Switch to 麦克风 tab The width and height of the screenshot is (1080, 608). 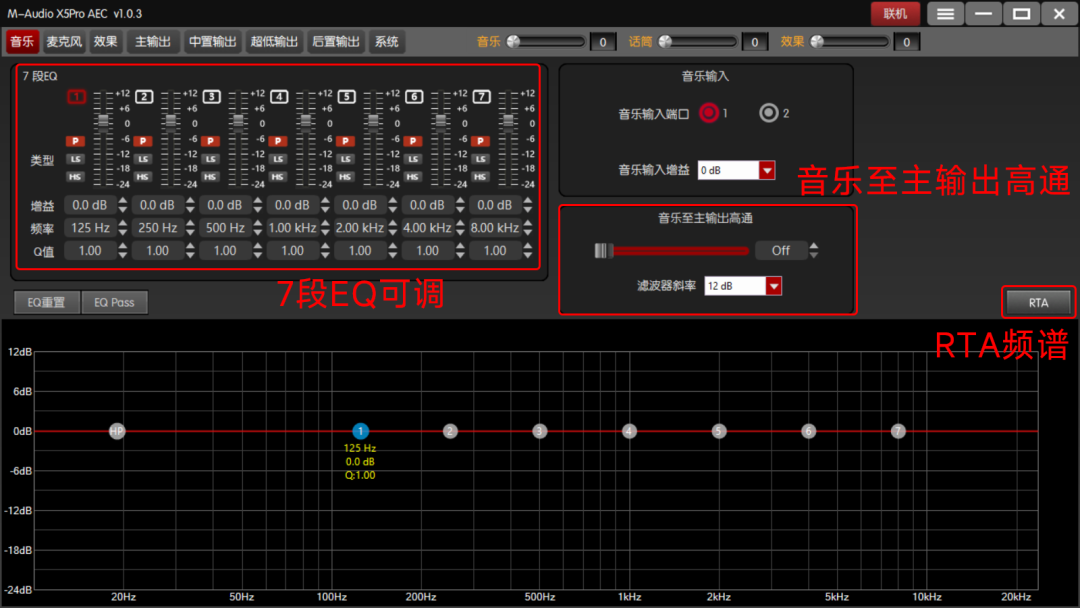click(x=63, y=42)
